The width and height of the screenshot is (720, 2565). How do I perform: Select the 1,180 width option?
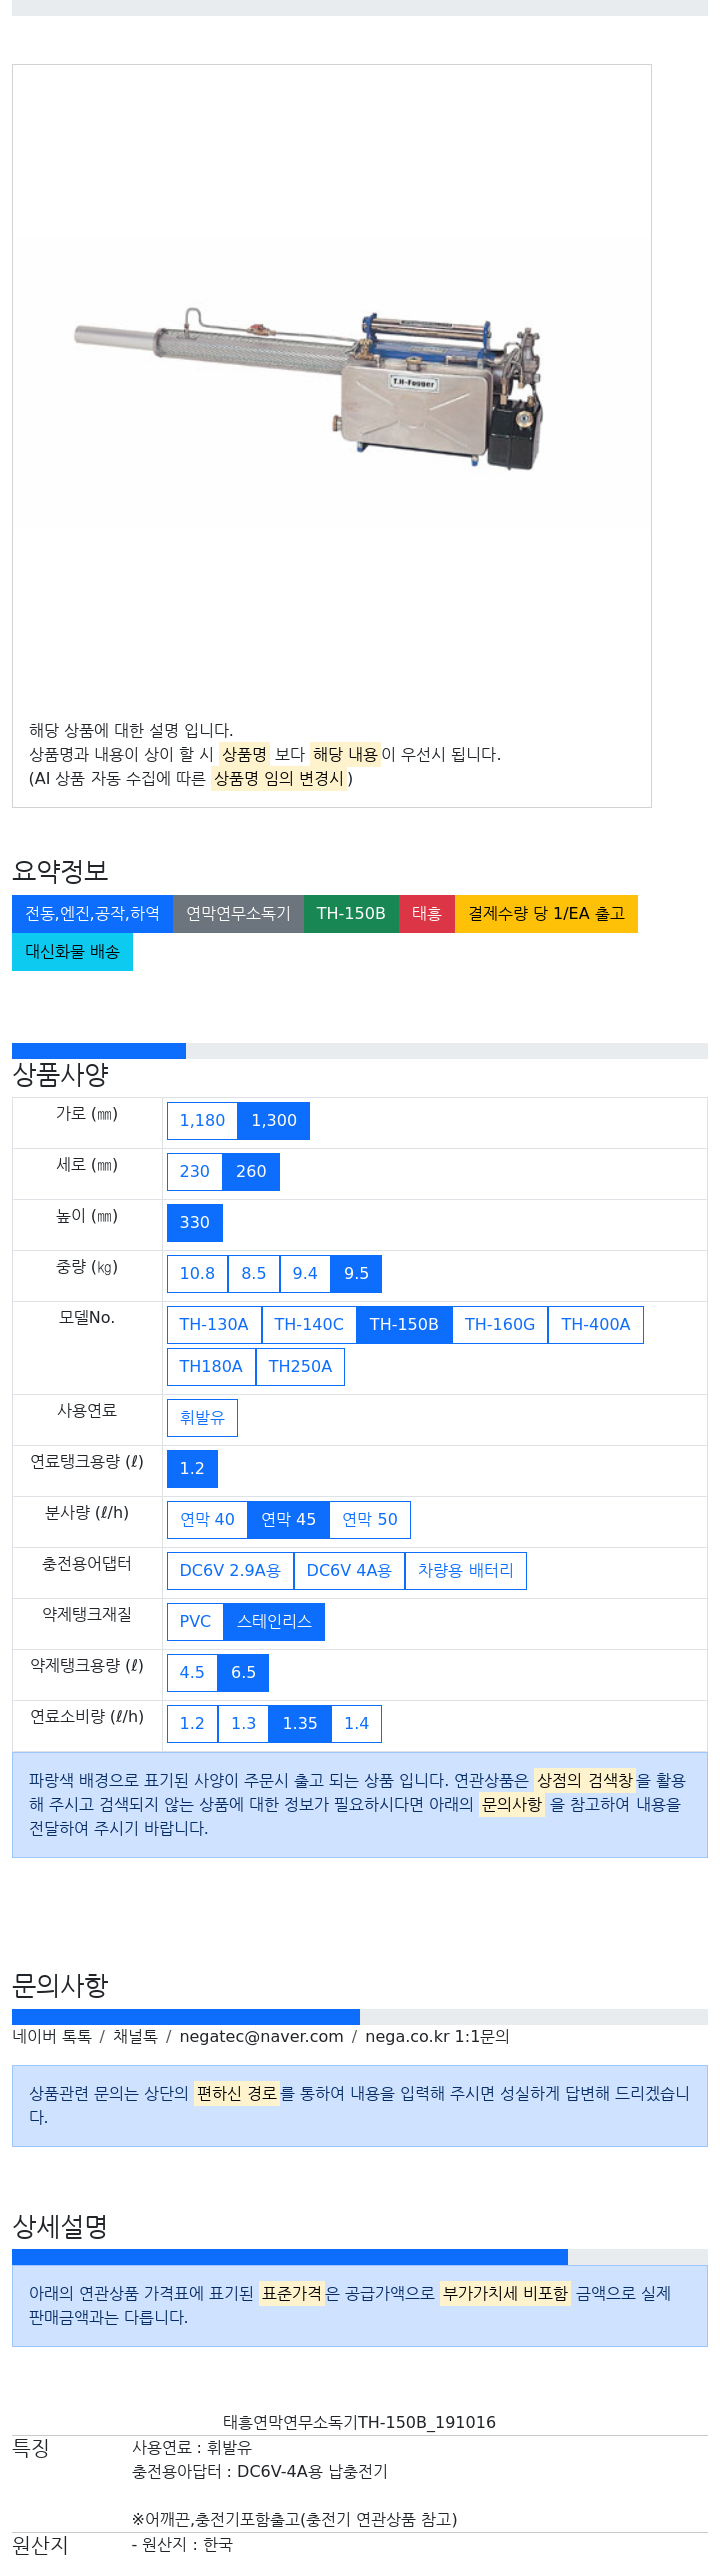pos(202,1121)
